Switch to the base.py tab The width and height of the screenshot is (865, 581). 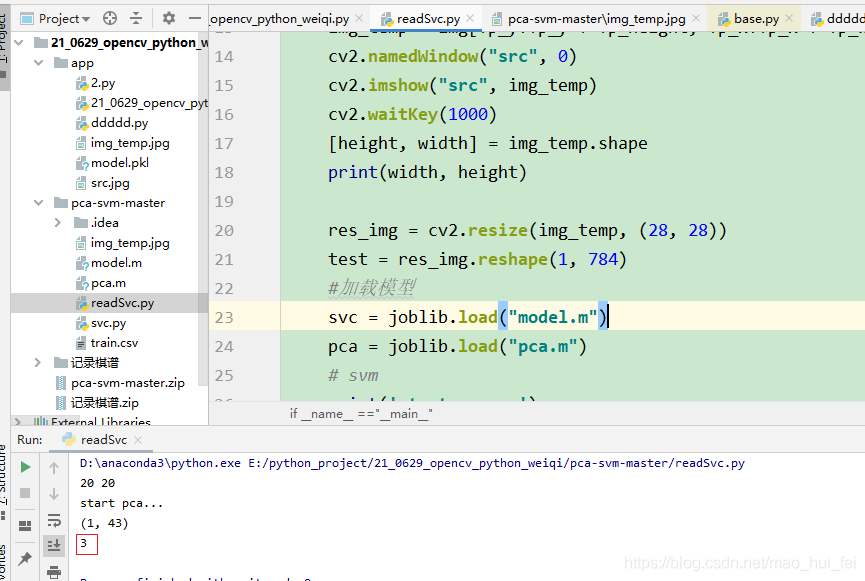click(753, 17)
